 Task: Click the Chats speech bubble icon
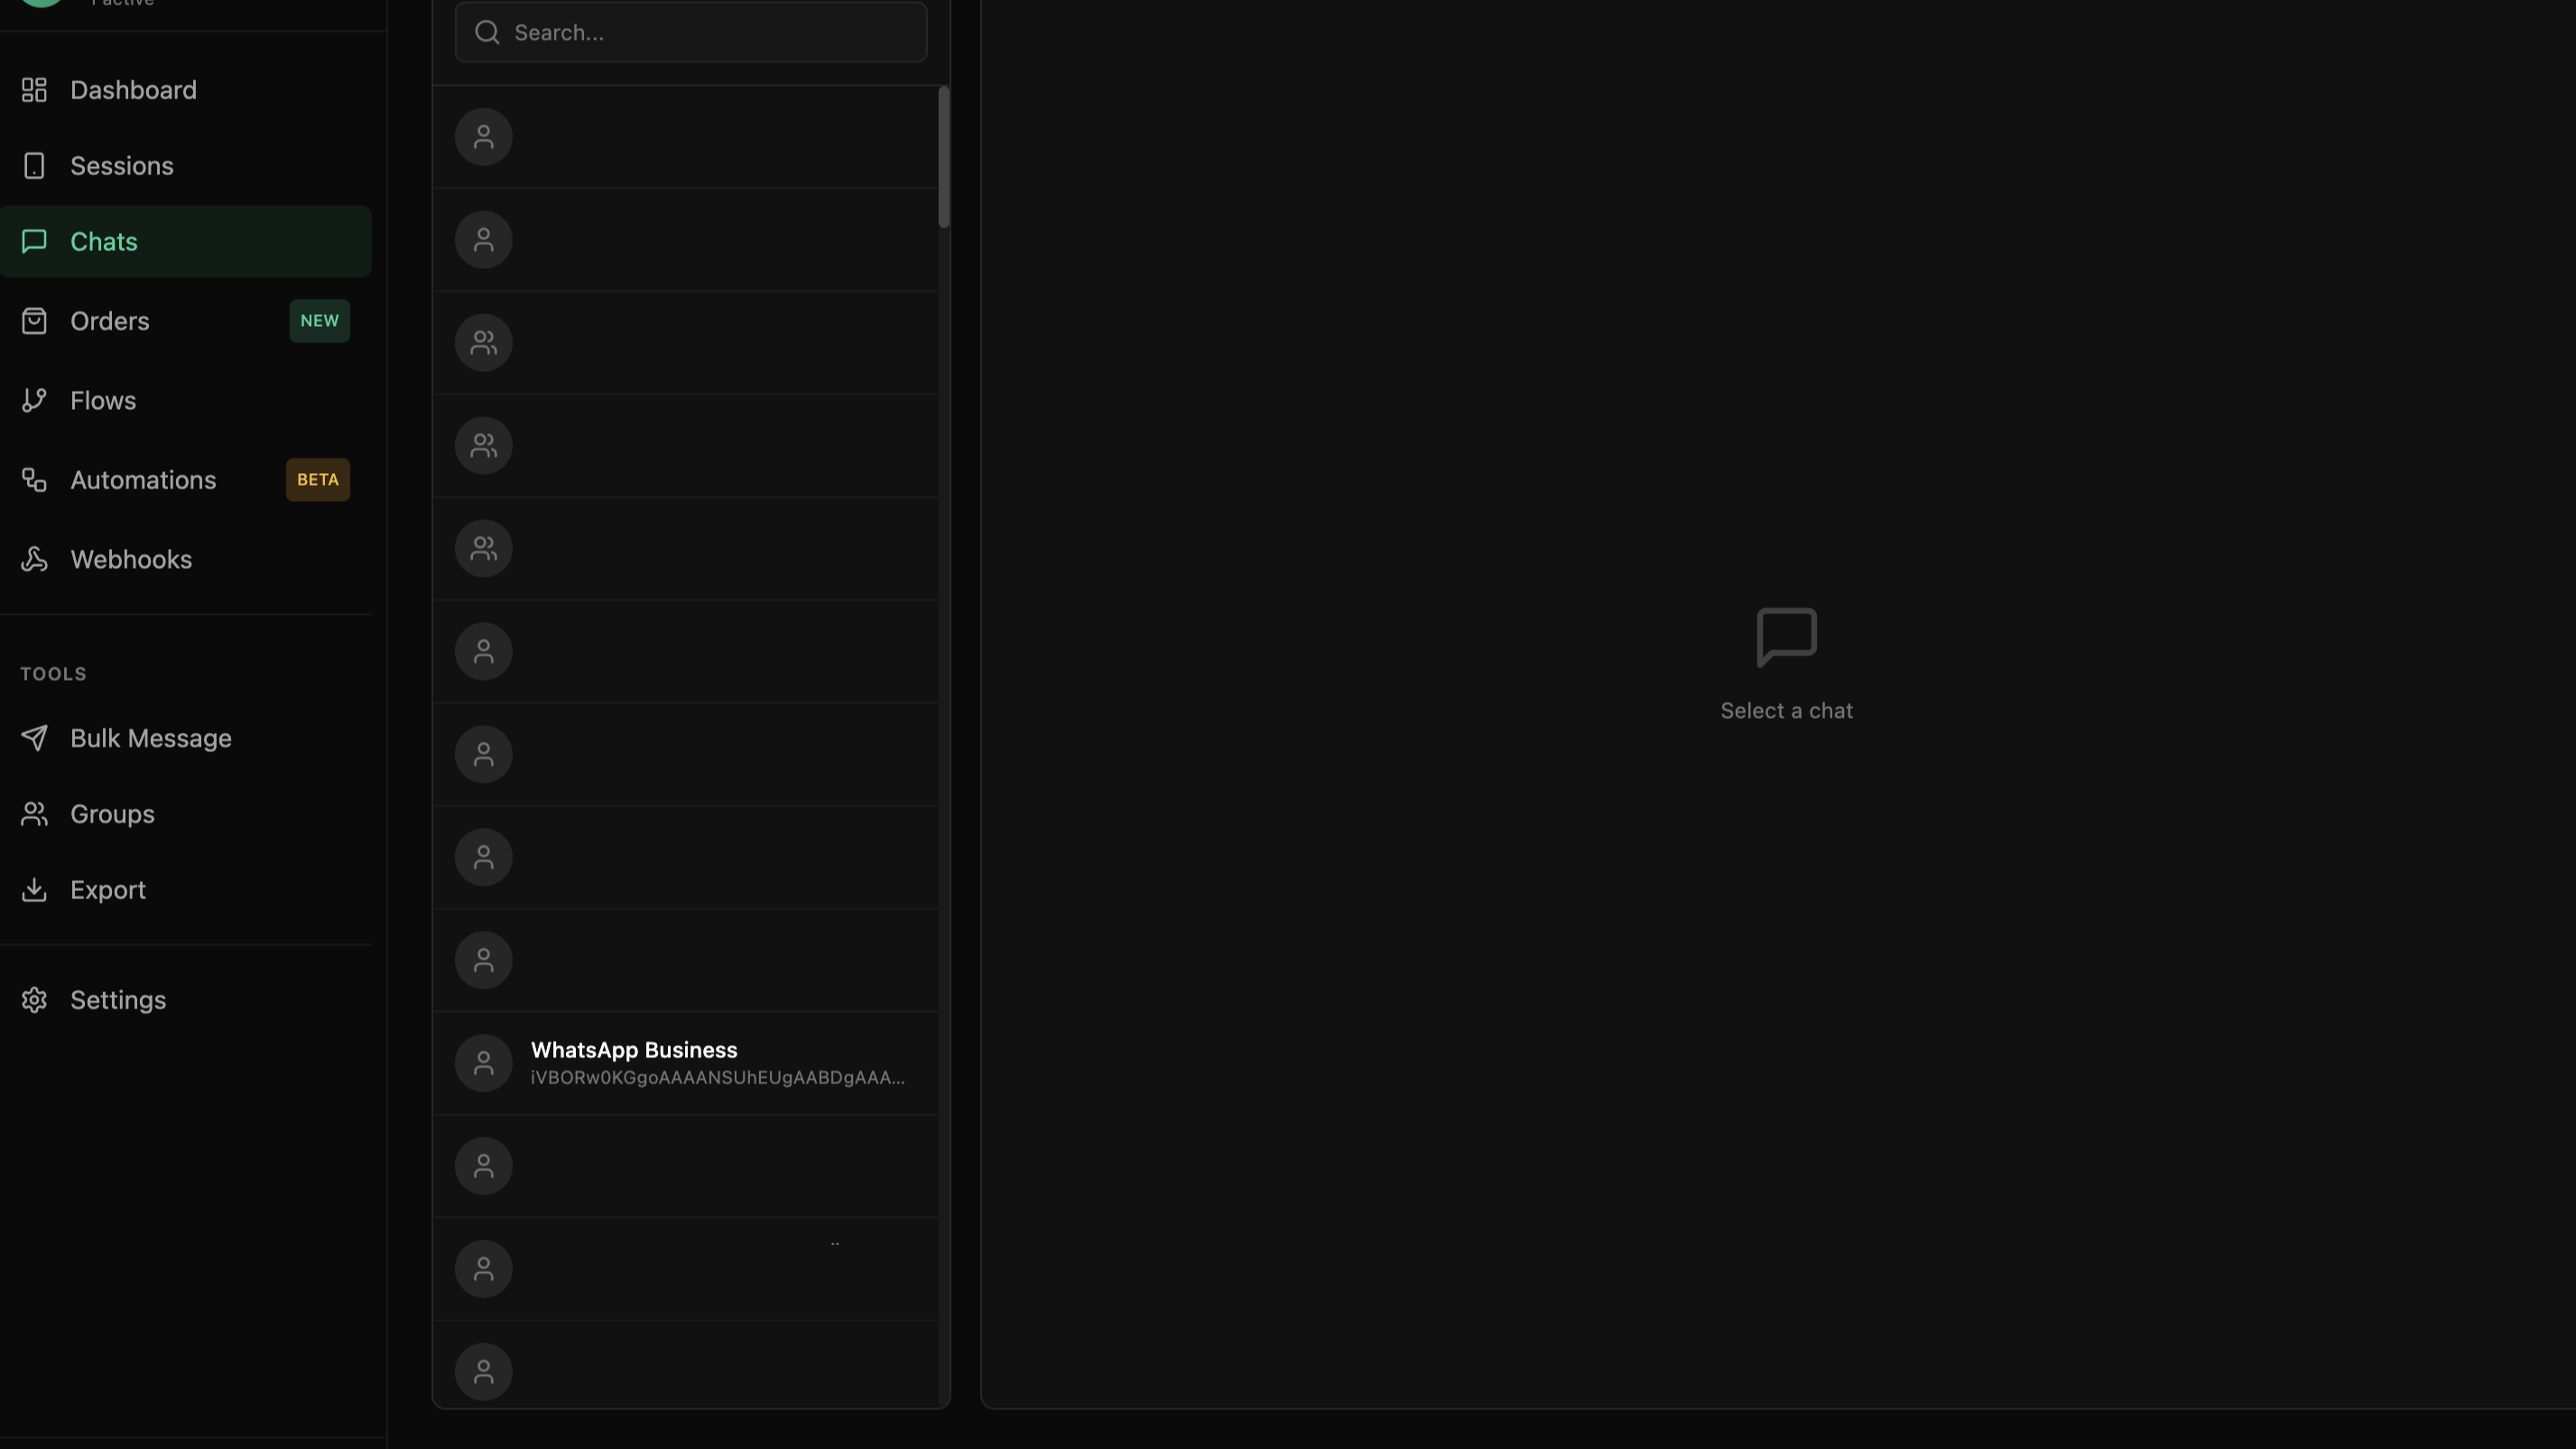[x=34, y=241]
